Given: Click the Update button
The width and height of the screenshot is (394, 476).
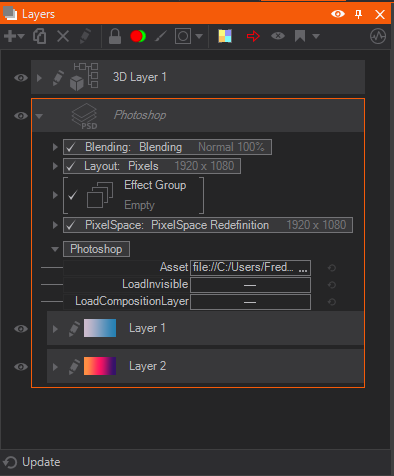Looking at the screenshot, I should [32, 462].
